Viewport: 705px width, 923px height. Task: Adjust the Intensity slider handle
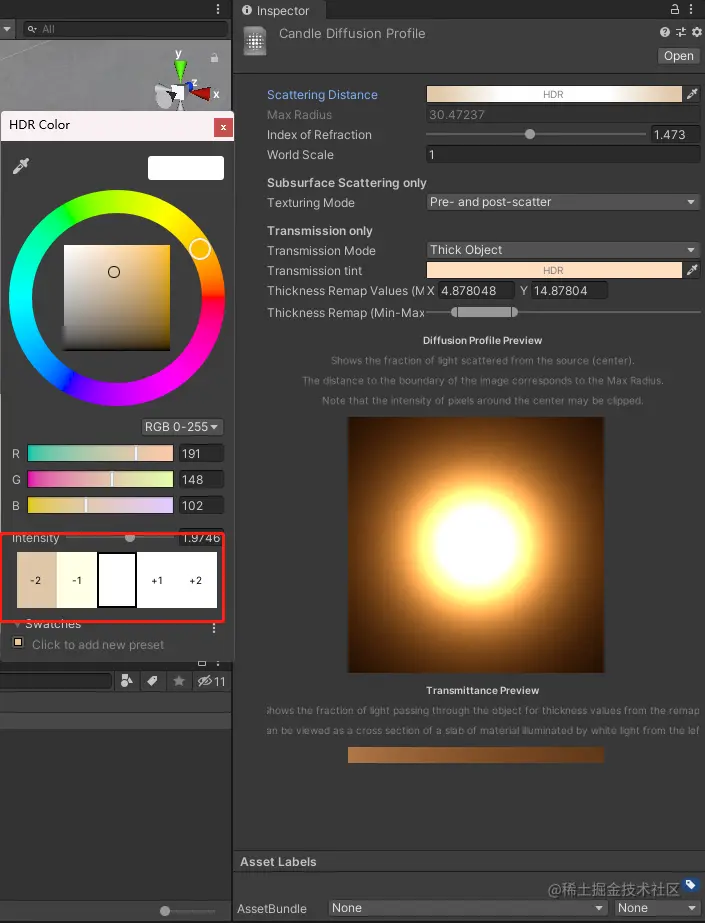[130, 537]
